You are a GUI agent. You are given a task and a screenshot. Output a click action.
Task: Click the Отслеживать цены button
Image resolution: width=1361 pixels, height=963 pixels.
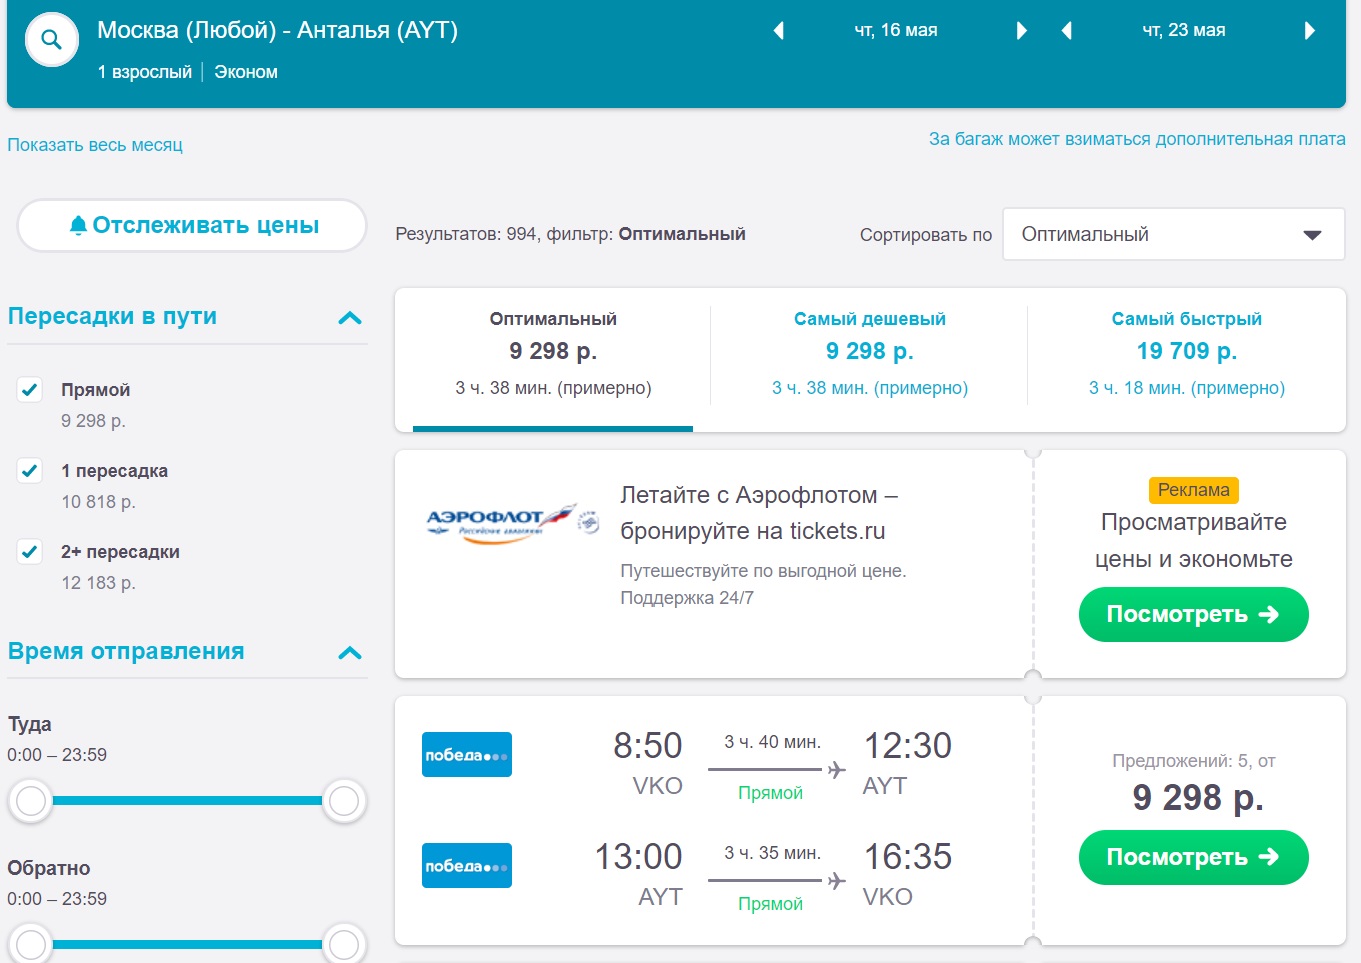click(x=192, y=226)
